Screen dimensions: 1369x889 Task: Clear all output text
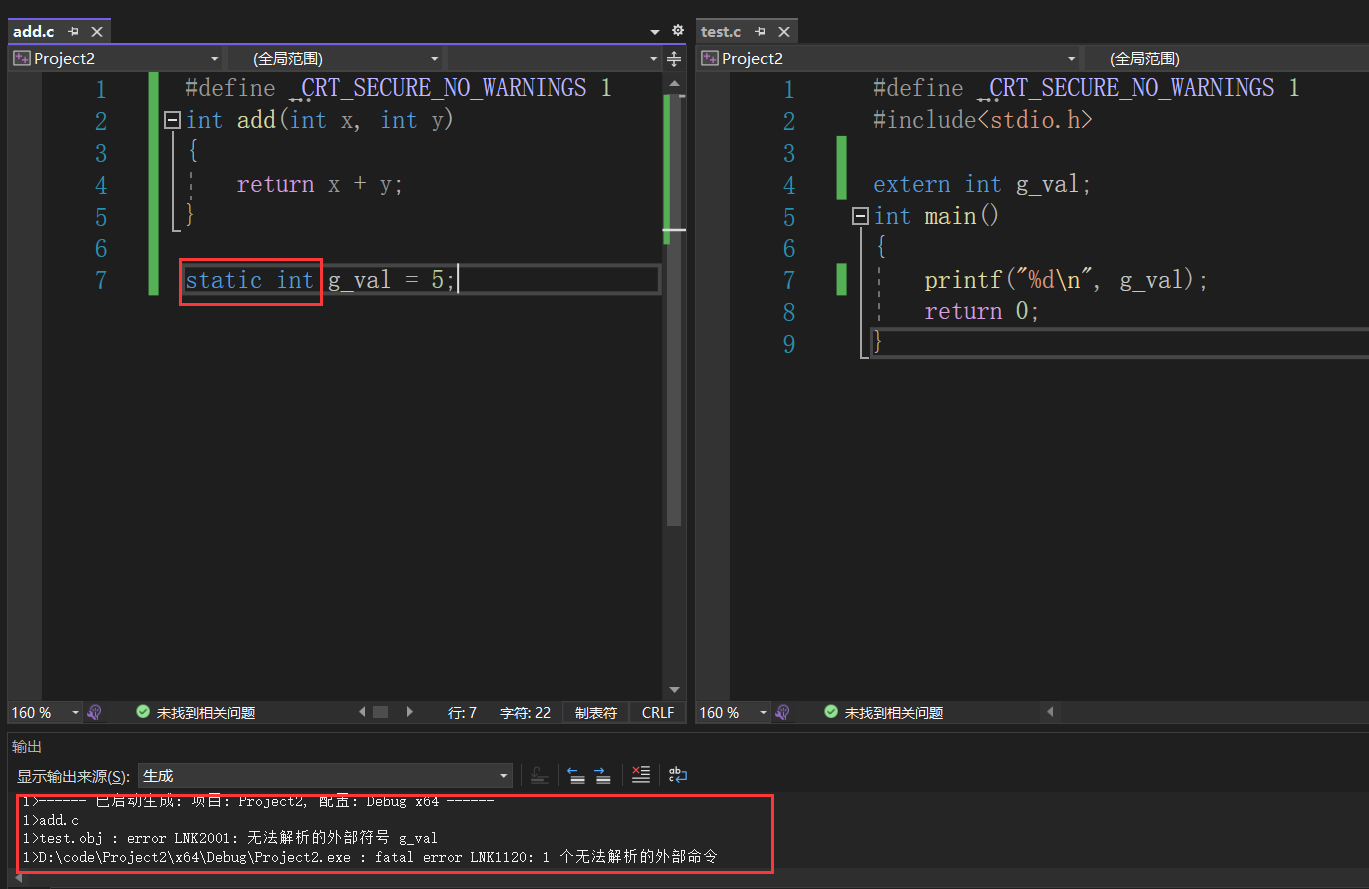(x=641, y=775)
